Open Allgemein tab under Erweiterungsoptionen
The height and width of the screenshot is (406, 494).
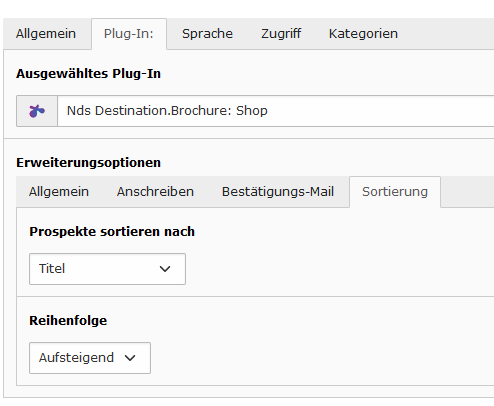(x=59, y=192)
